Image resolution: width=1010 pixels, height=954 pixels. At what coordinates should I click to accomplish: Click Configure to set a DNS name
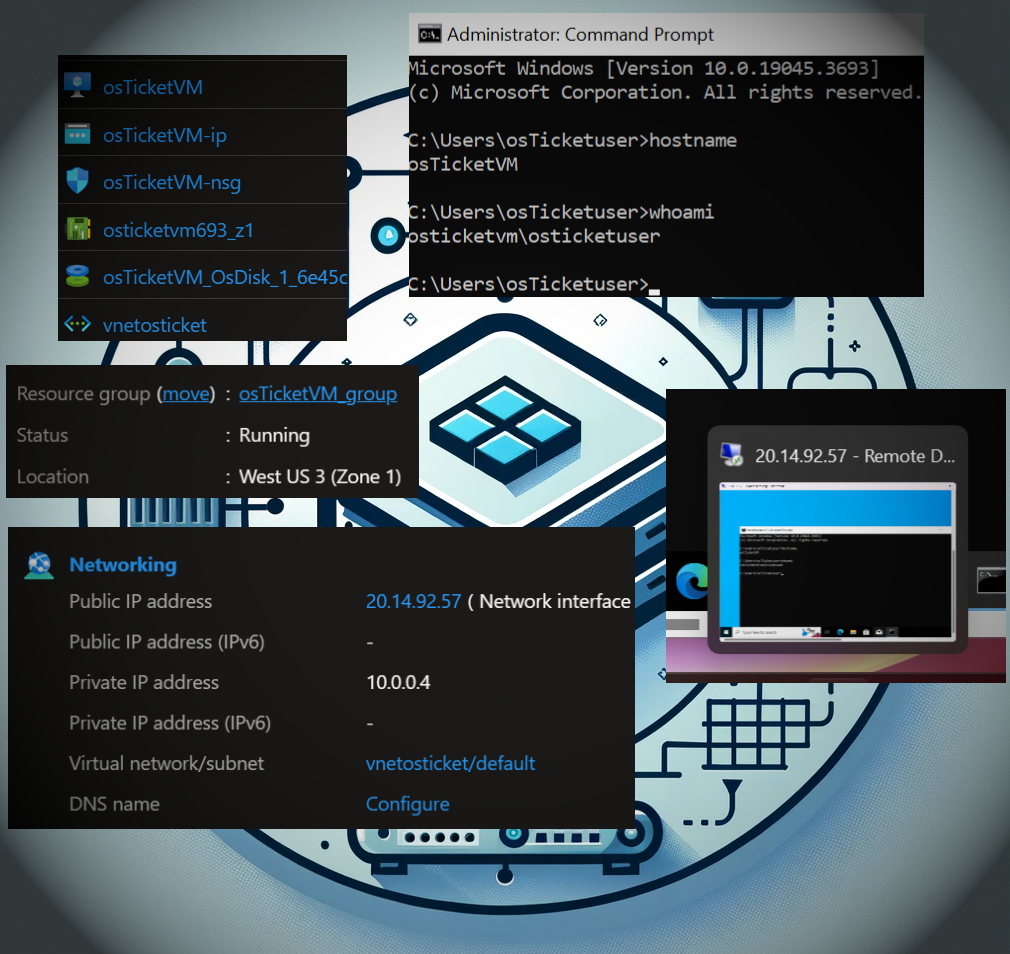pos(407,803)
